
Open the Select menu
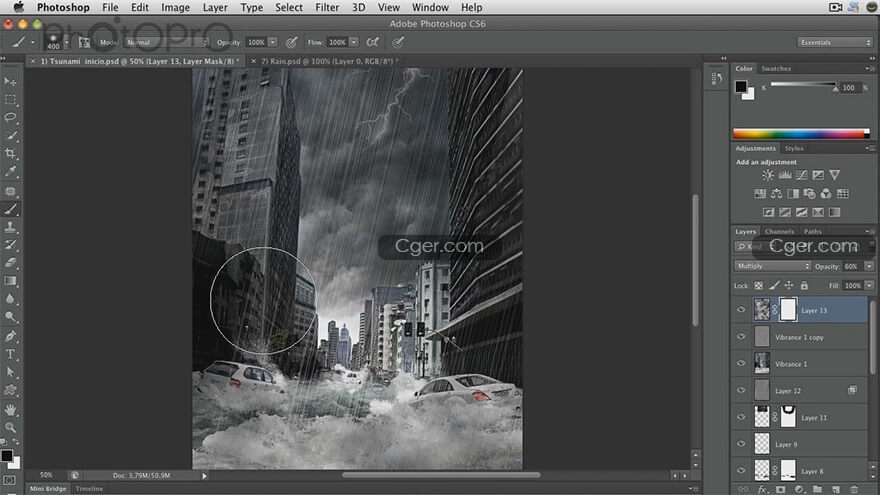288,7
